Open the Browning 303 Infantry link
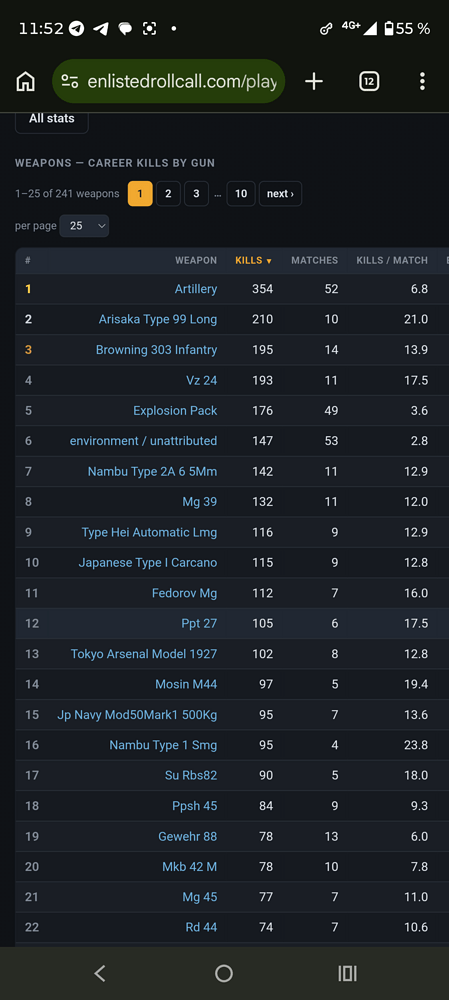The height and width of the screenshot is (1000, 449). 156,349
